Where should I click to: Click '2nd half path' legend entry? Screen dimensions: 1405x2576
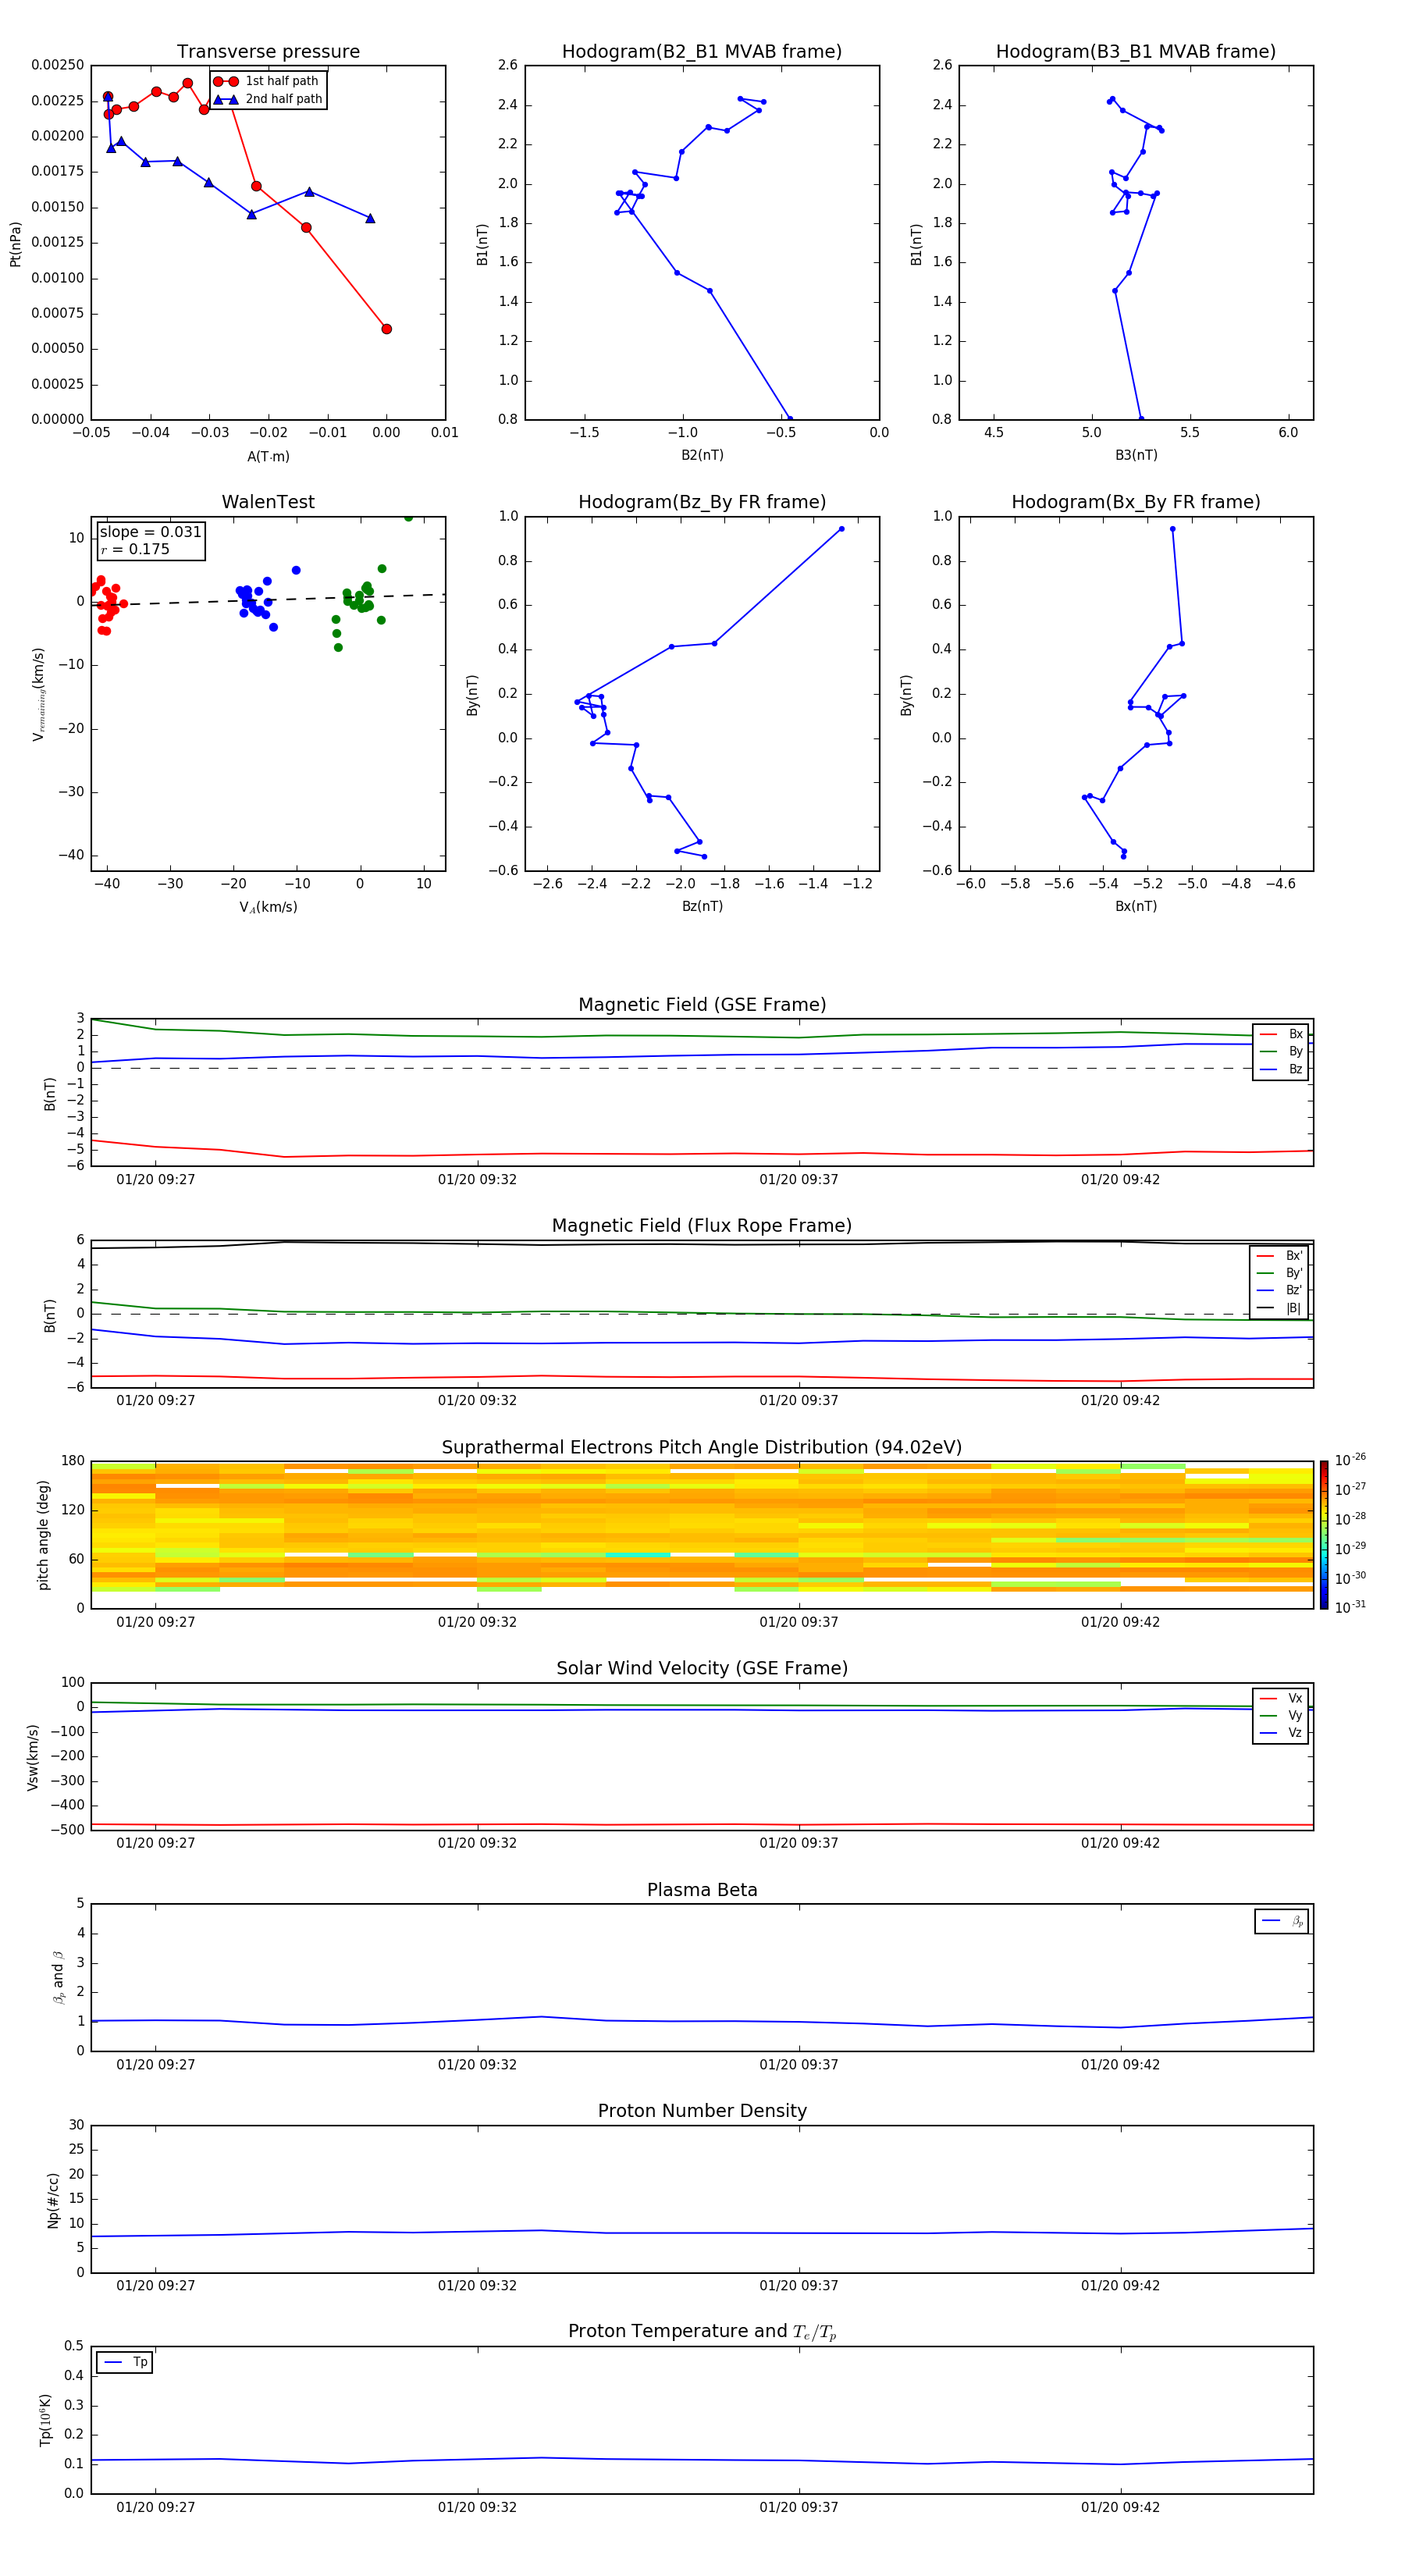click(267, 99)
